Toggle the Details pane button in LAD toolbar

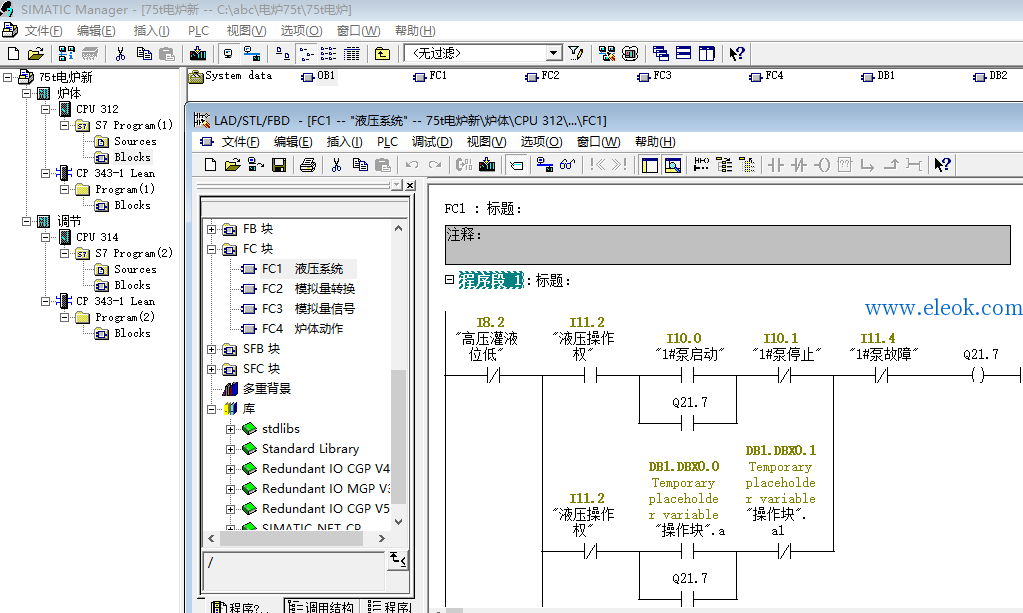click(x=673, y=165)
